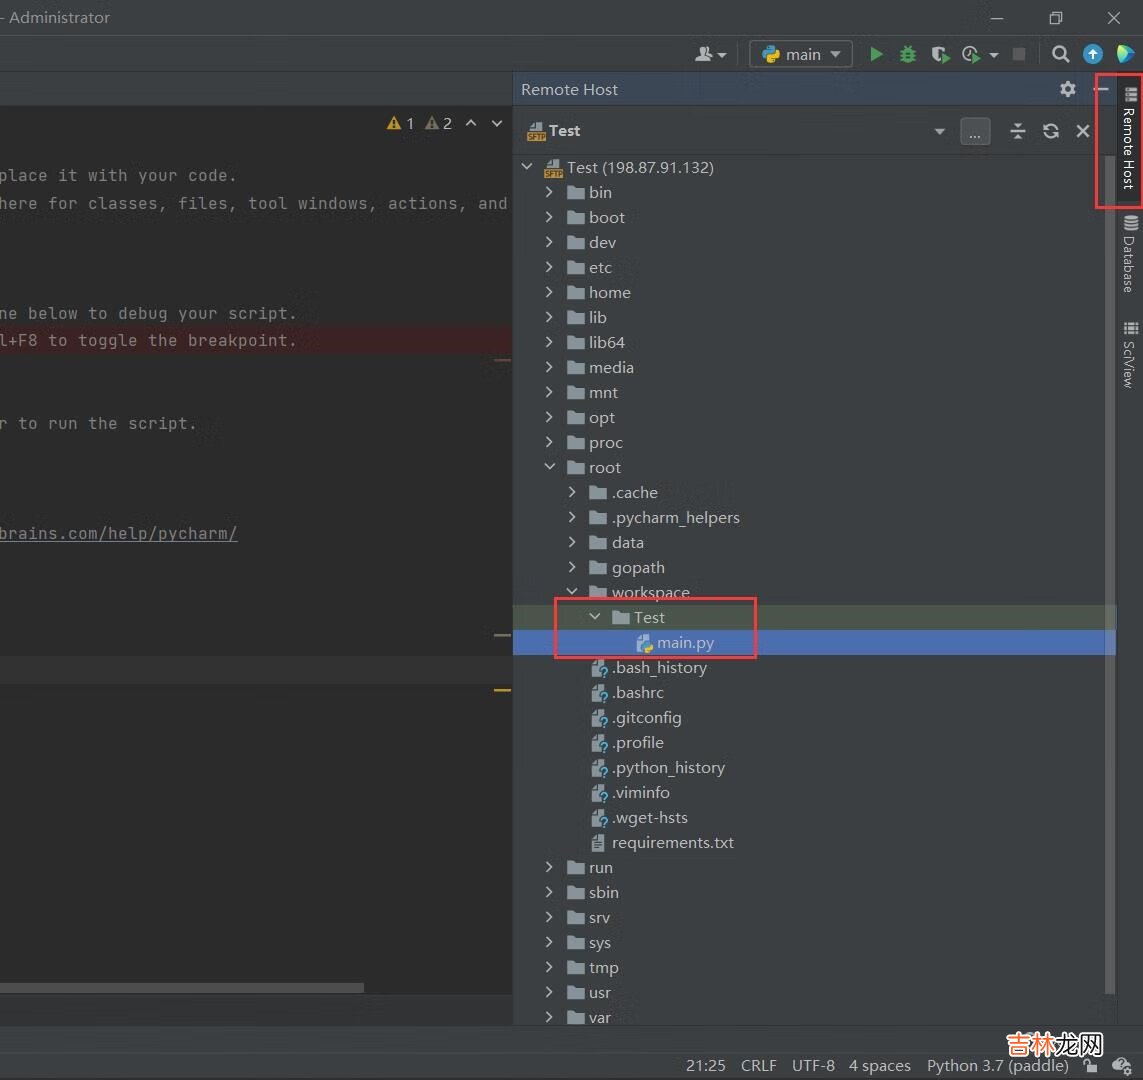Open the Database tool window tab
1143x1080 pixels.
point(1130,253)
